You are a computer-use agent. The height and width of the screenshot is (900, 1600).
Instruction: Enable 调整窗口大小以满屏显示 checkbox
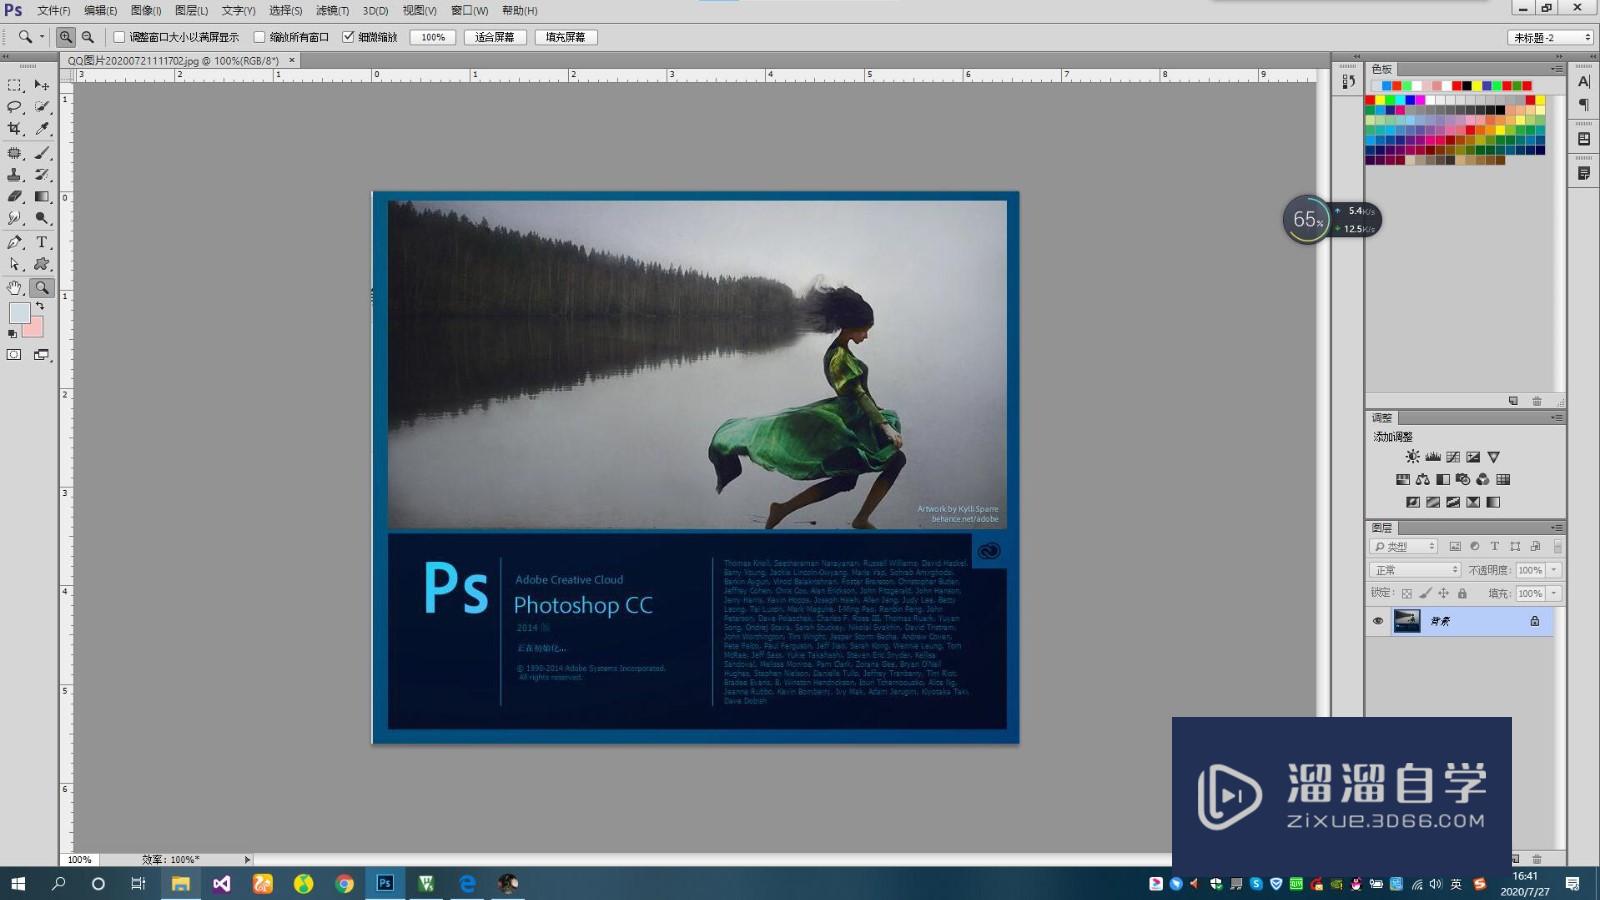tap(119, 37)
